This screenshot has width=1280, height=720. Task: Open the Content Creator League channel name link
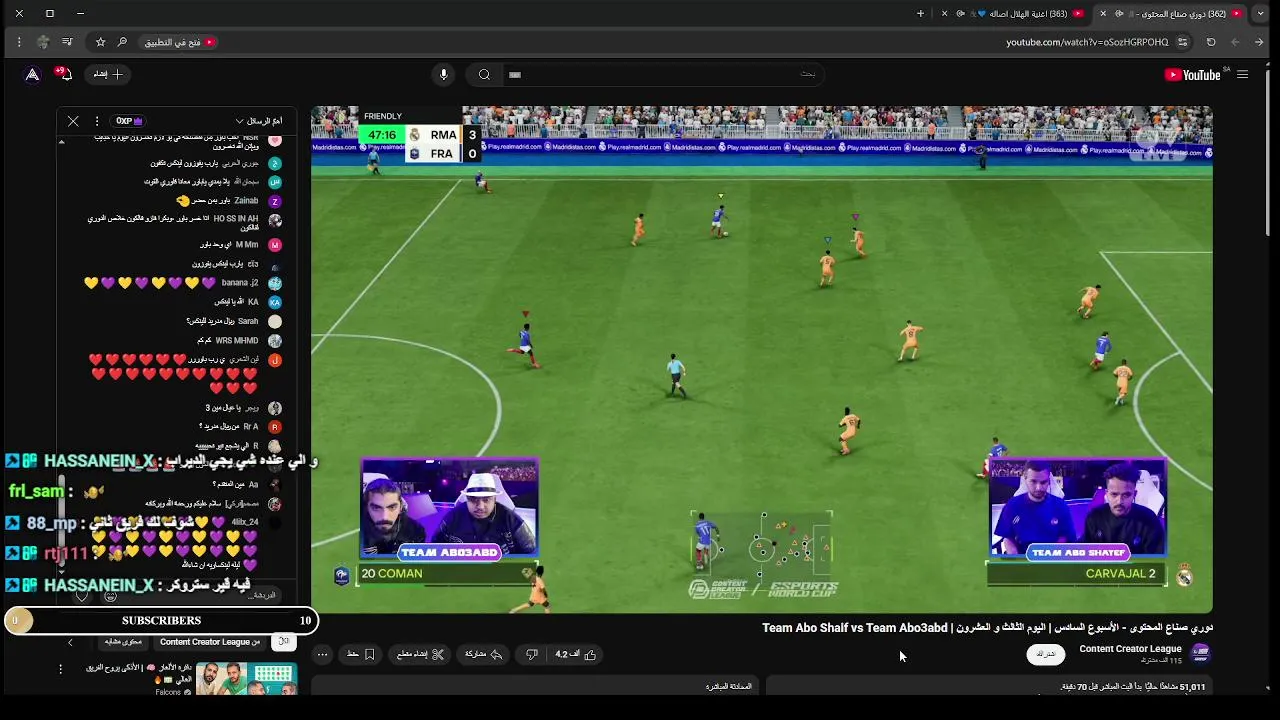click(x=1130, y=649)
